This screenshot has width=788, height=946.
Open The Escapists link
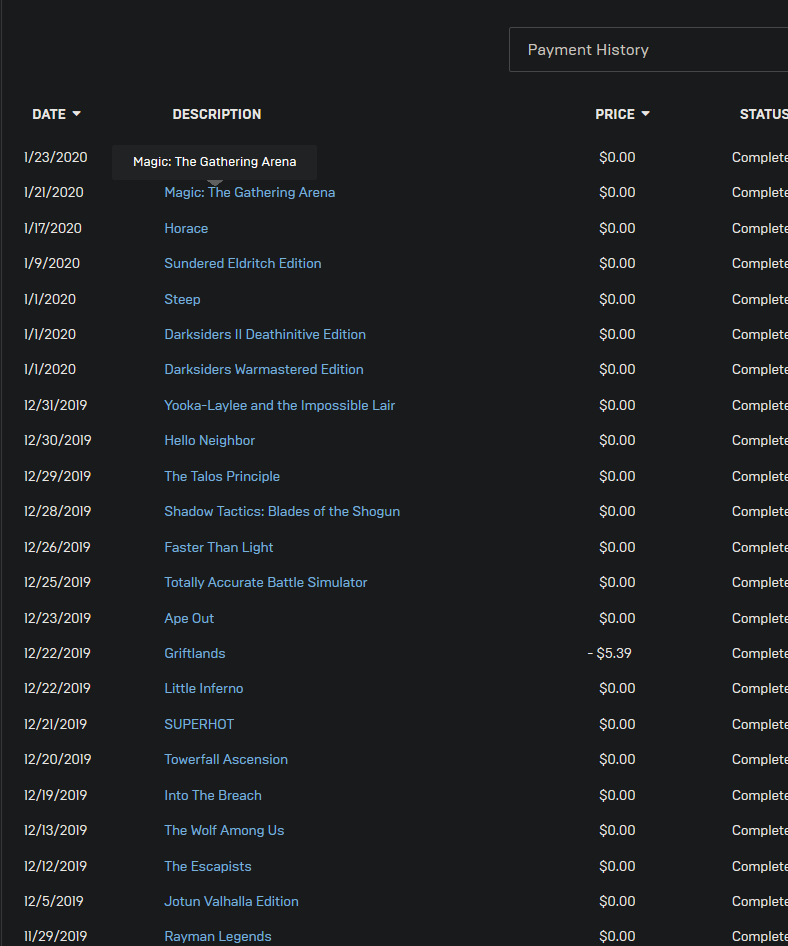(208, 866)
